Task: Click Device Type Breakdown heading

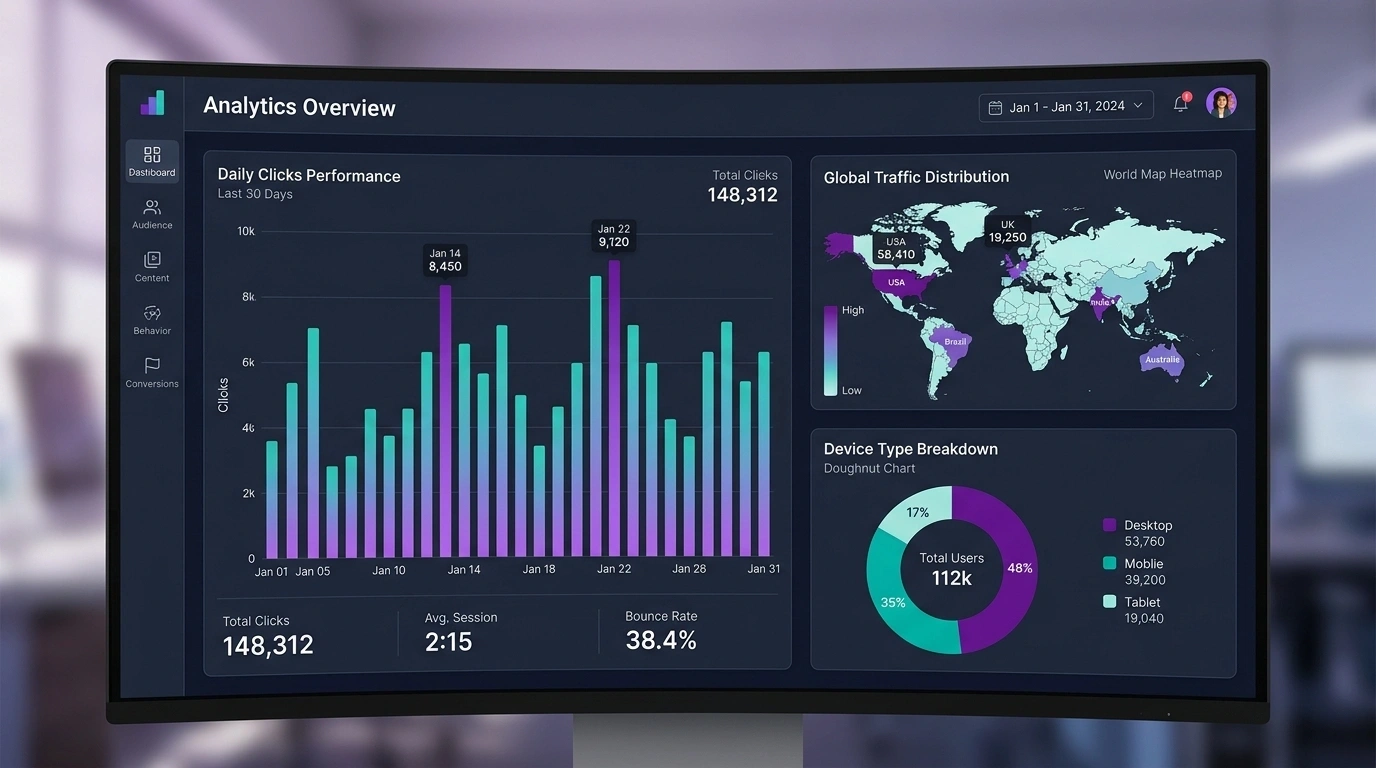Action: coord(910,449)
